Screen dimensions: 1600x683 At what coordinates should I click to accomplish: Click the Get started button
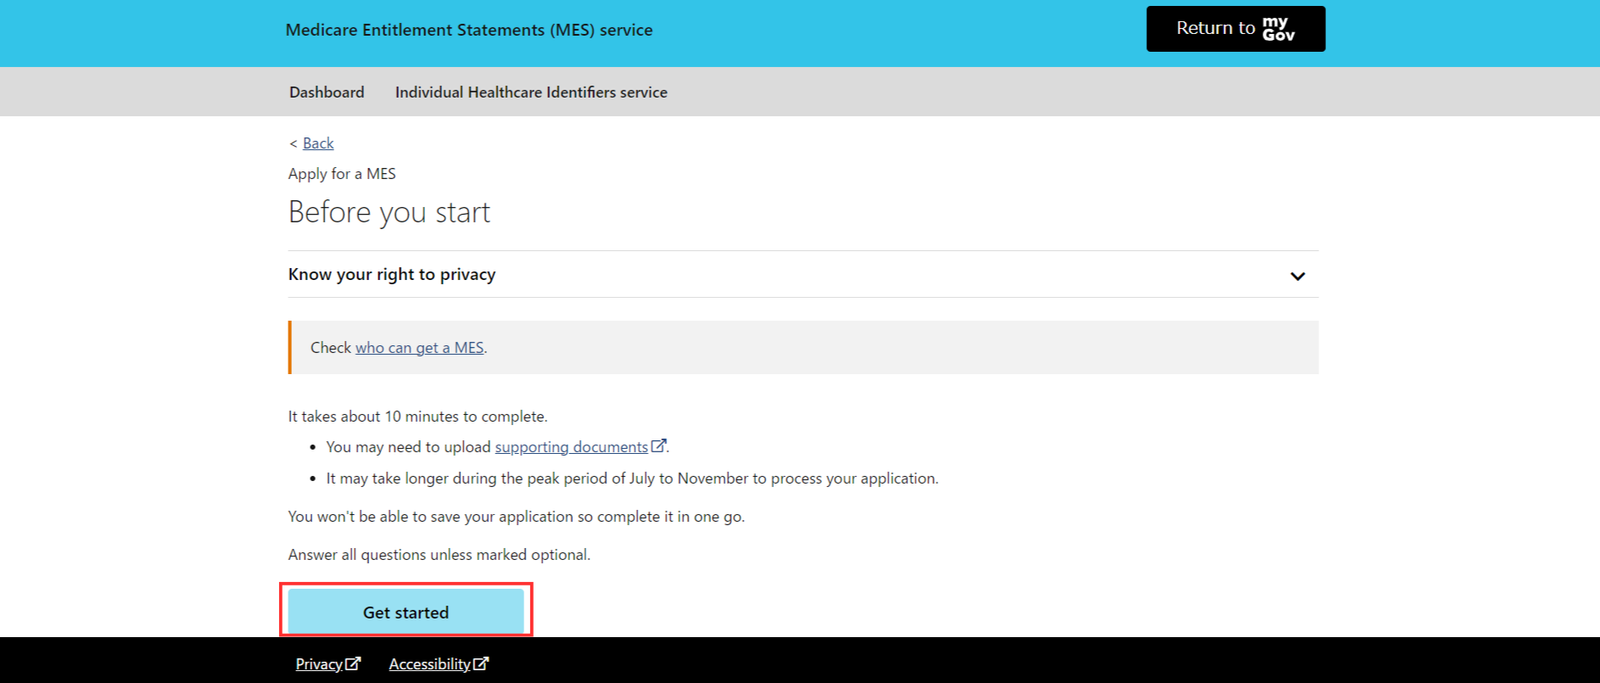tap(406, 612)
